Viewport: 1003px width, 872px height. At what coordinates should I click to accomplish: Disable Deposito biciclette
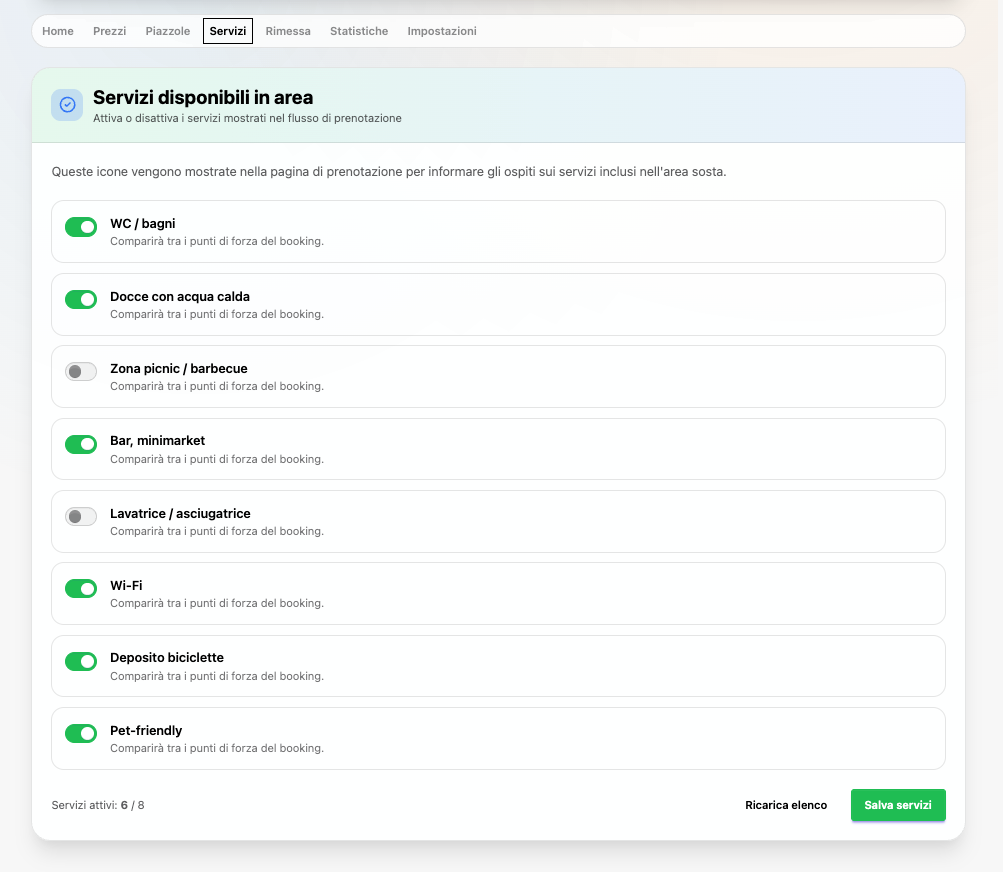(81, 661)
